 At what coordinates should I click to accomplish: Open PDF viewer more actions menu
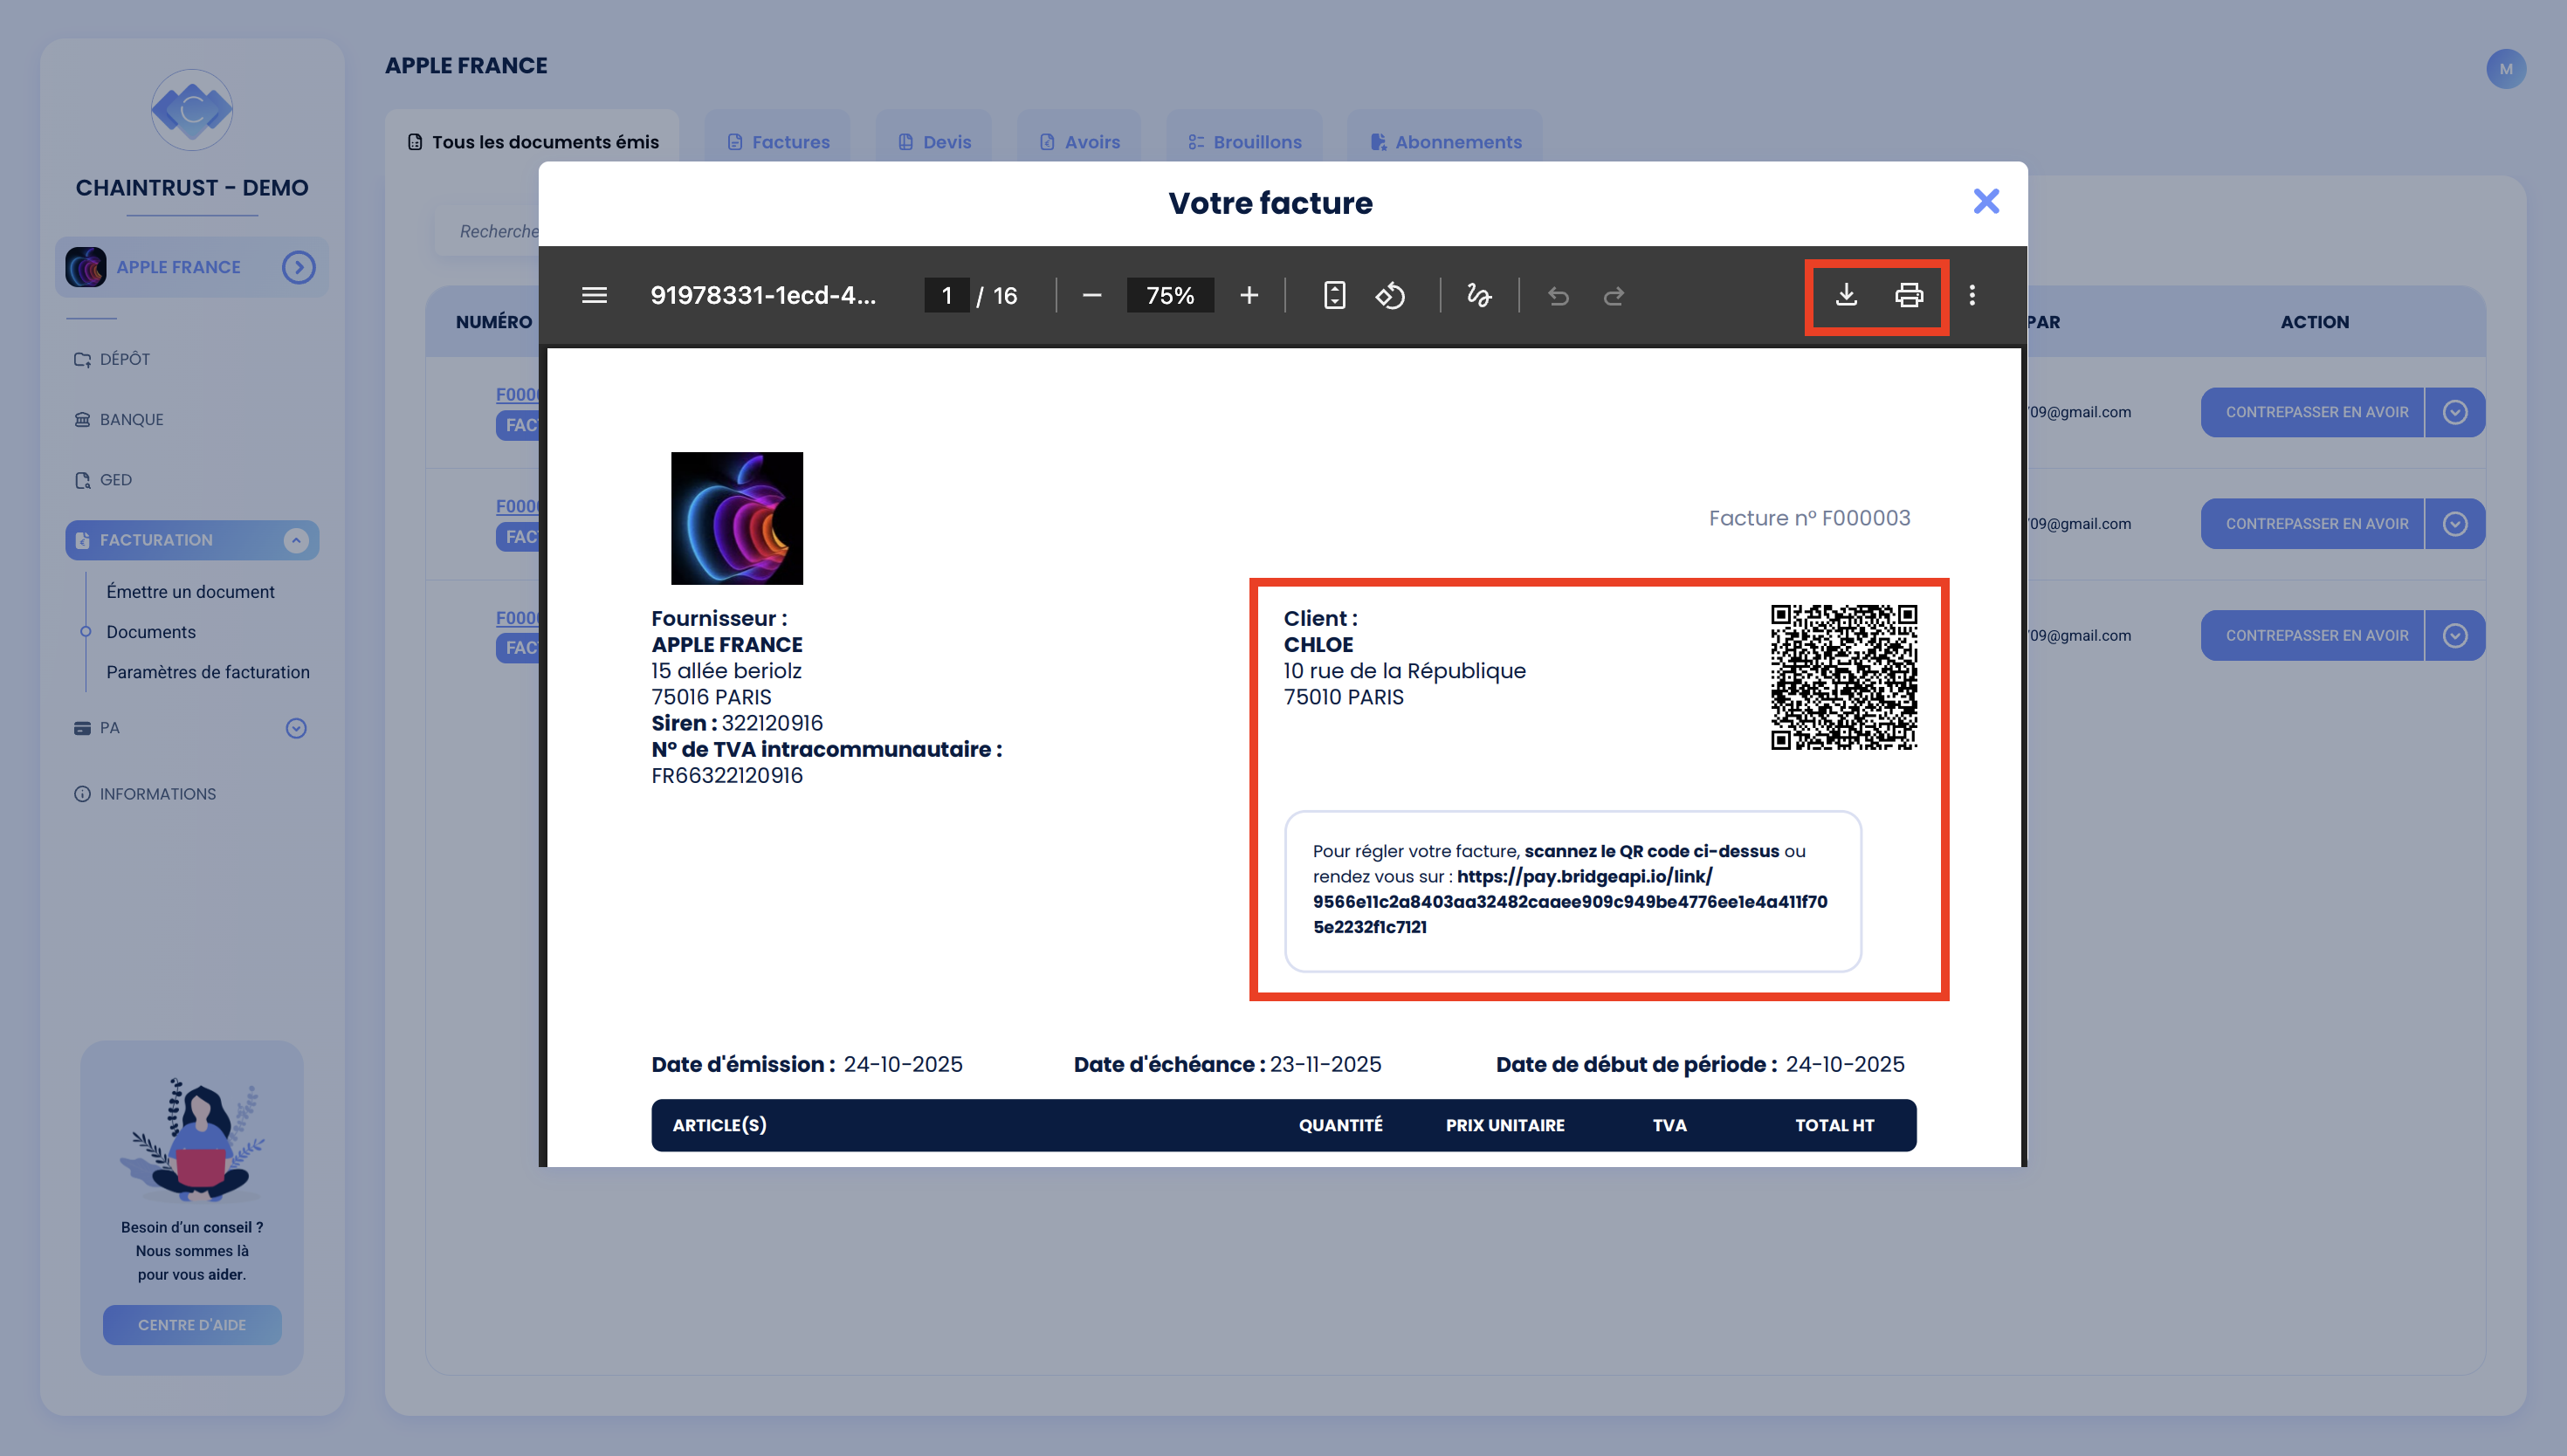click(x=1971, y=295)
